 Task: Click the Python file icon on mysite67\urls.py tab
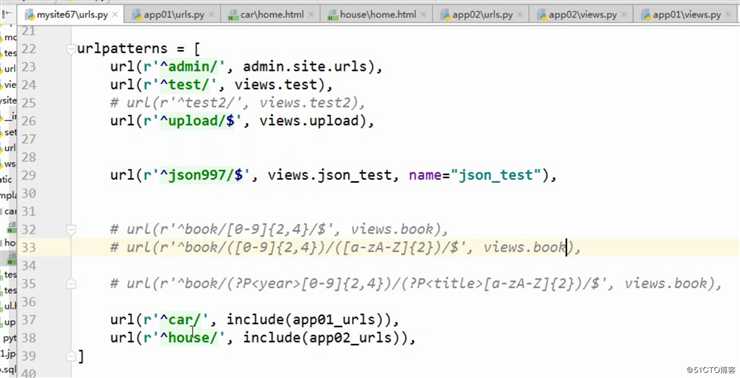[29, 15]
